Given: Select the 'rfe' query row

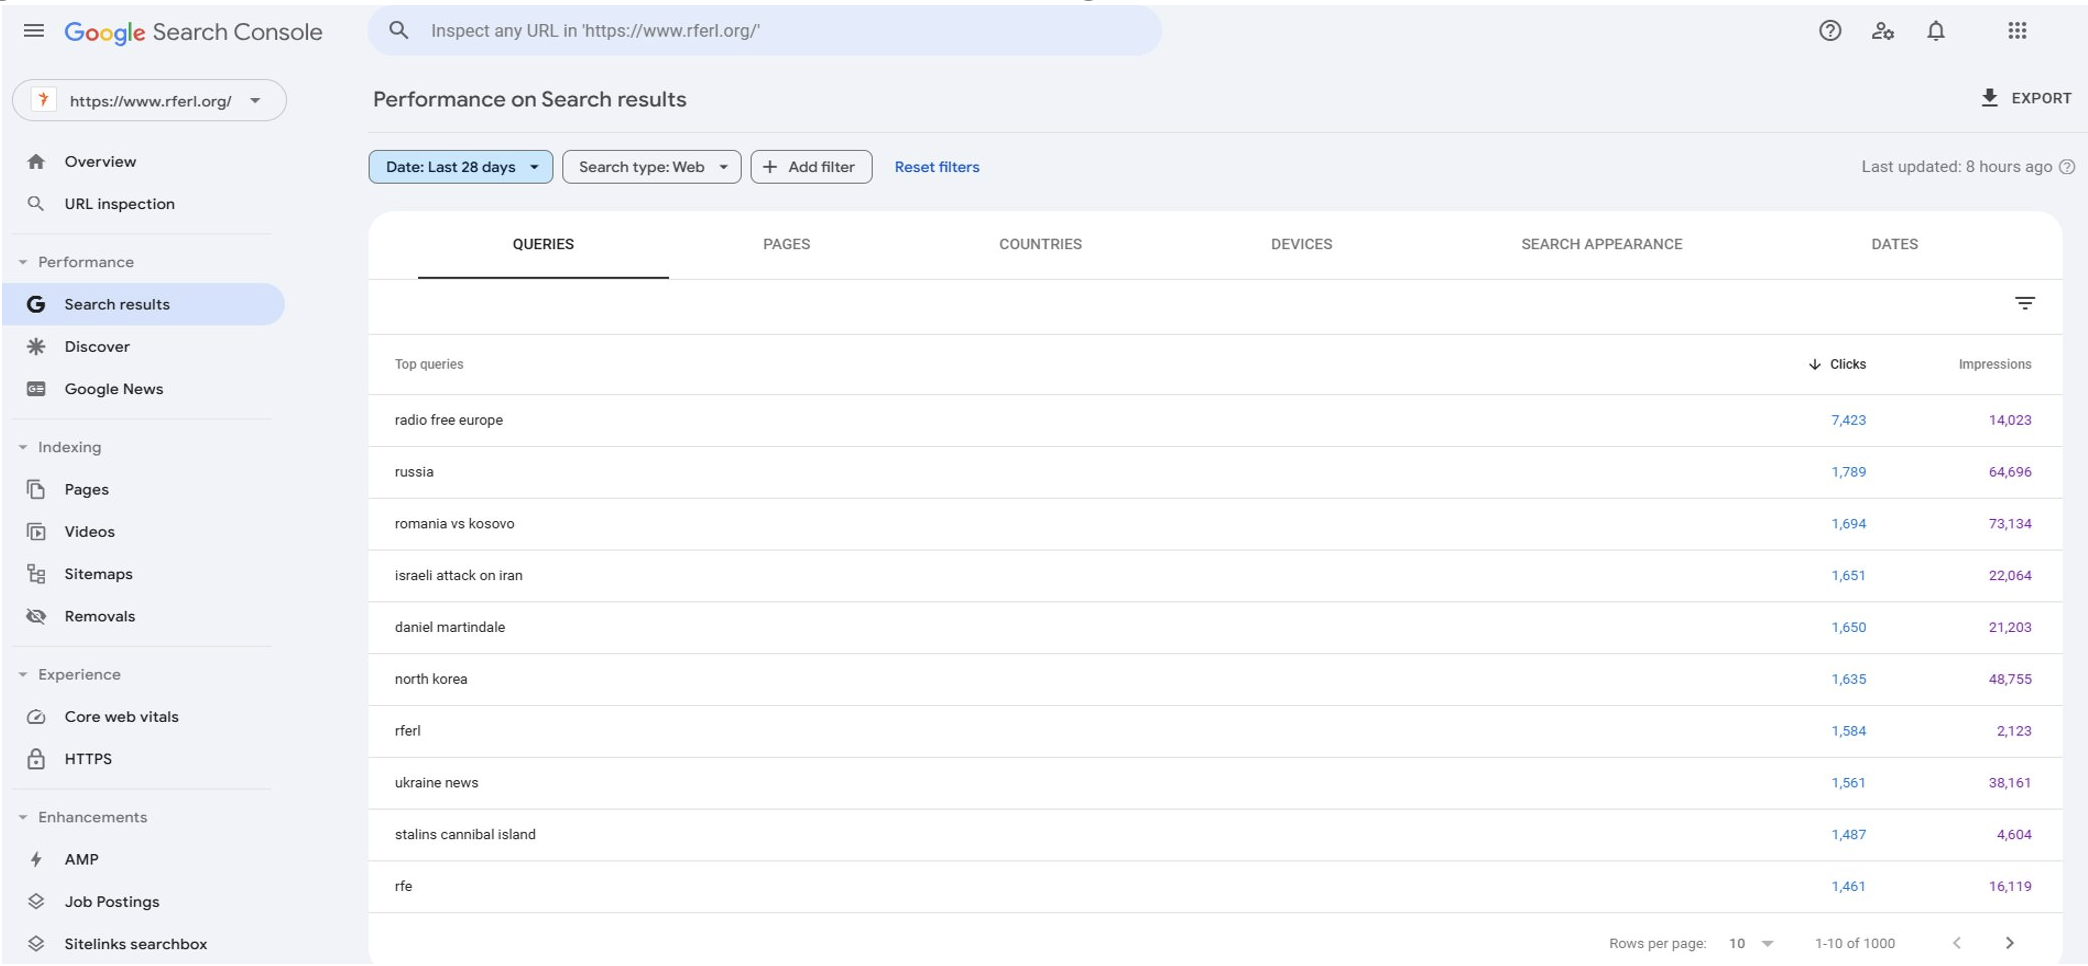Looking at the screenshot, I should pos(1215,887).
